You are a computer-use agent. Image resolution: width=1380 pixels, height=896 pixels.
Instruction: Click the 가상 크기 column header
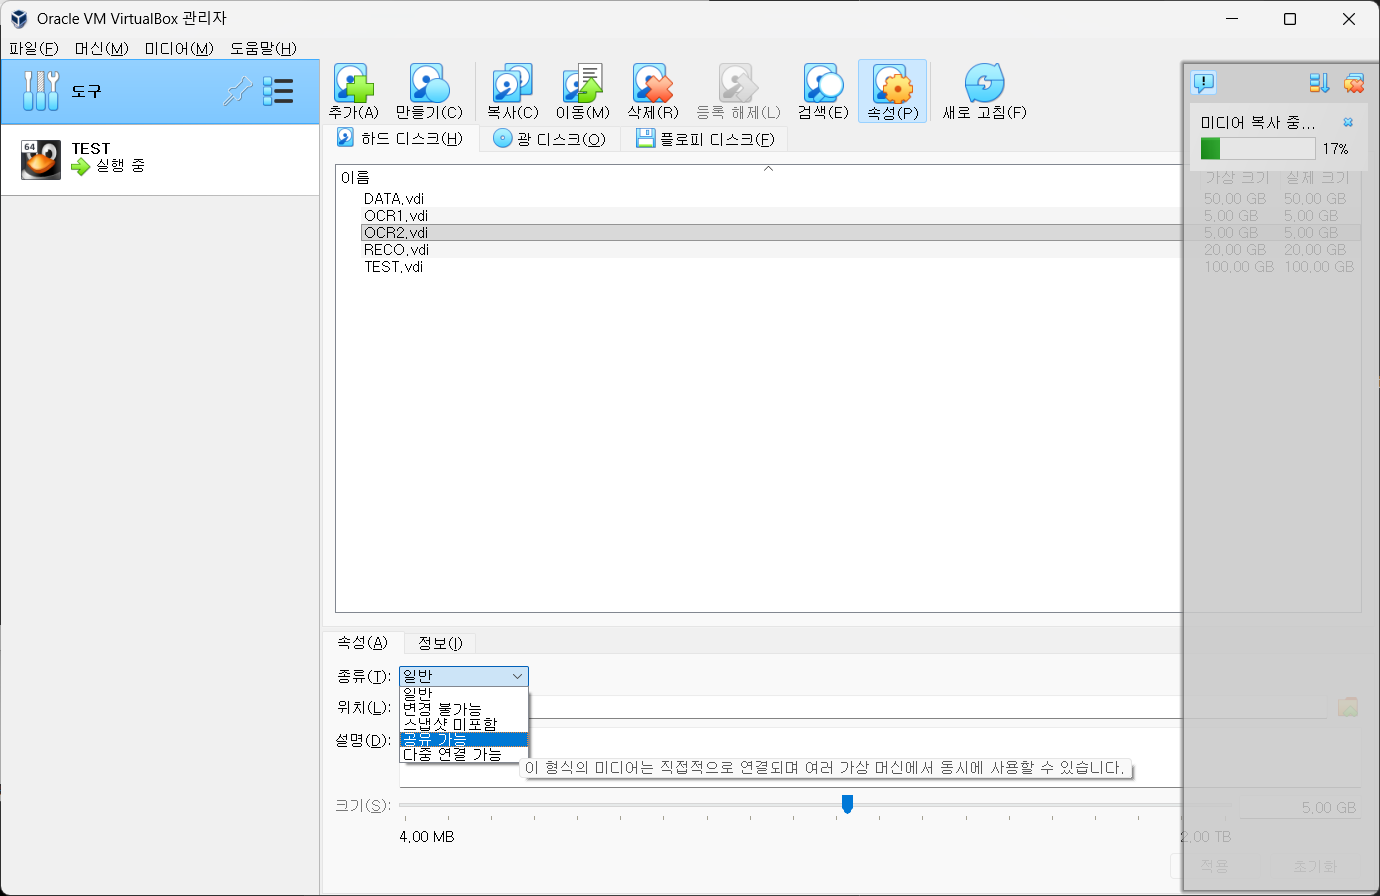[1236, 177]
